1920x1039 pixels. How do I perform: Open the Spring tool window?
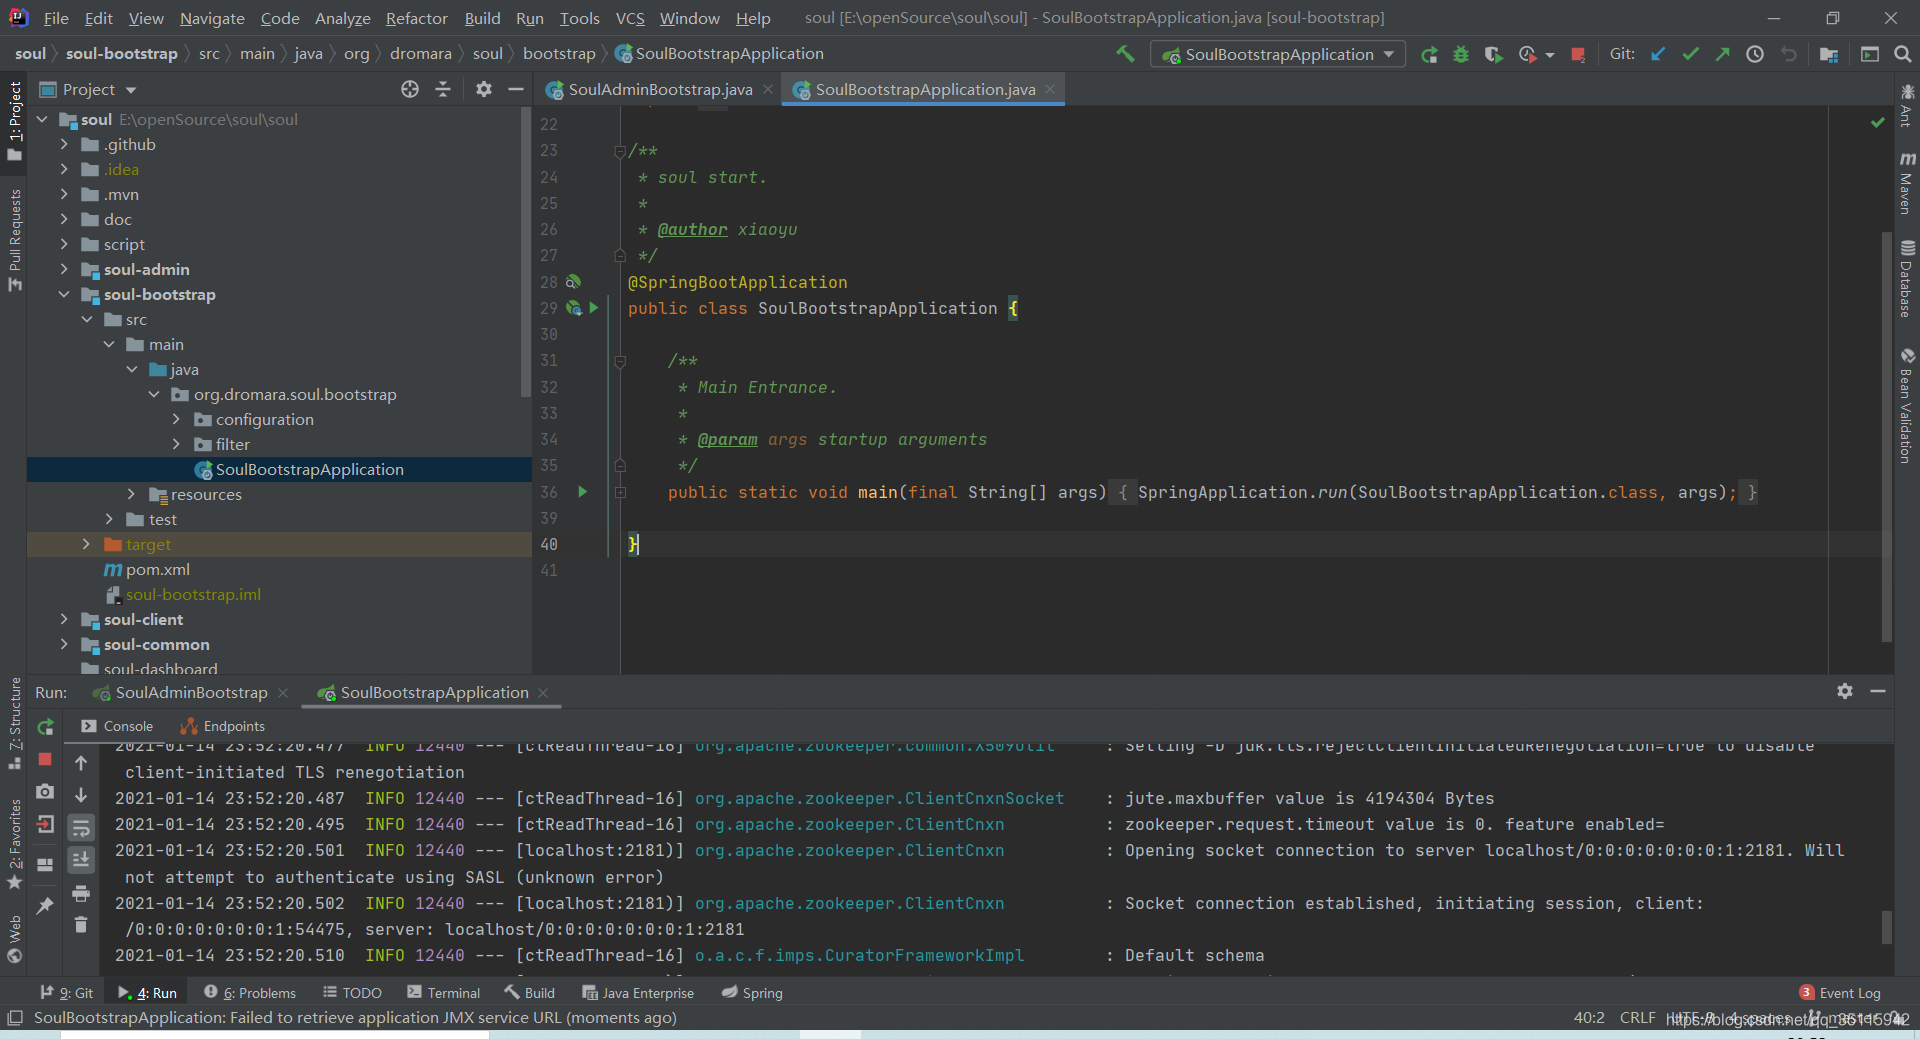(752, 993)
